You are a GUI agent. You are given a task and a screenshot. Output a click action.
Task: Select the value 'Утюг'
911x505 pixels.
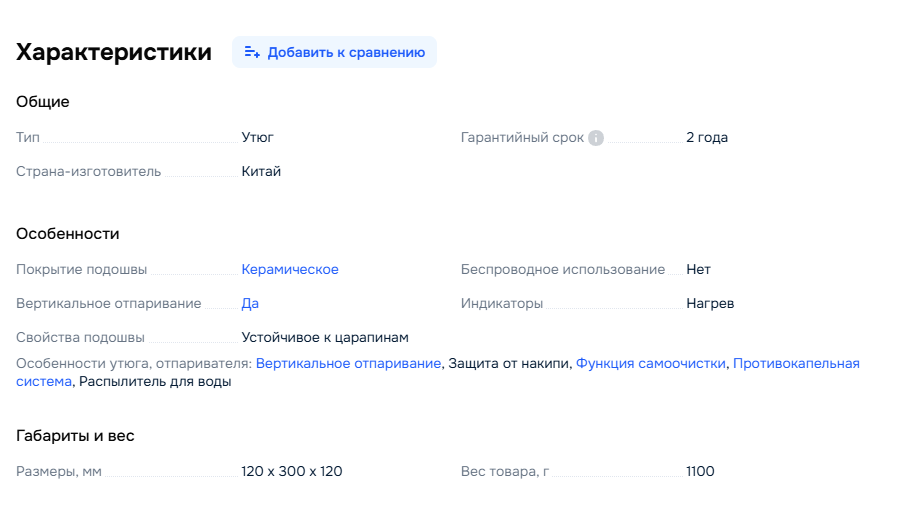coord(257,138)
